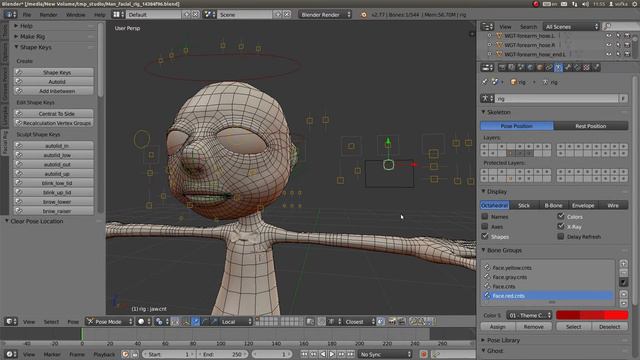Click the red bone group color swatch
The height and width of the screenshot is (360, 640).
click(x=592, y=315)
